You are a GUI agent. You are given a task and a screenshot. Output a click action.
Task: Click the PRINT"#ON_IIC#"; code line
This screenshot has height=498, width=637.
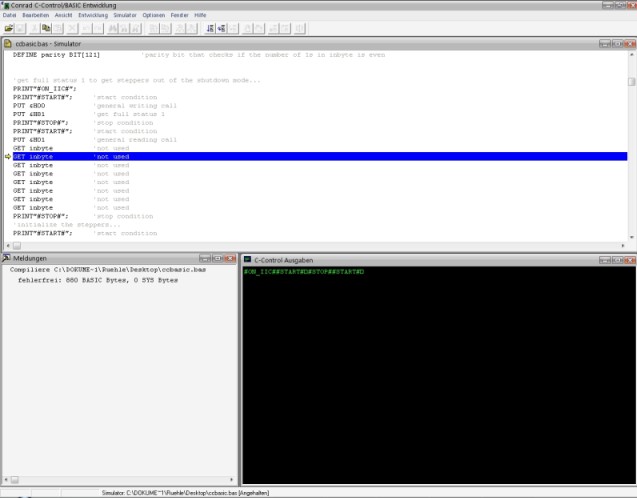coord(44,89)
